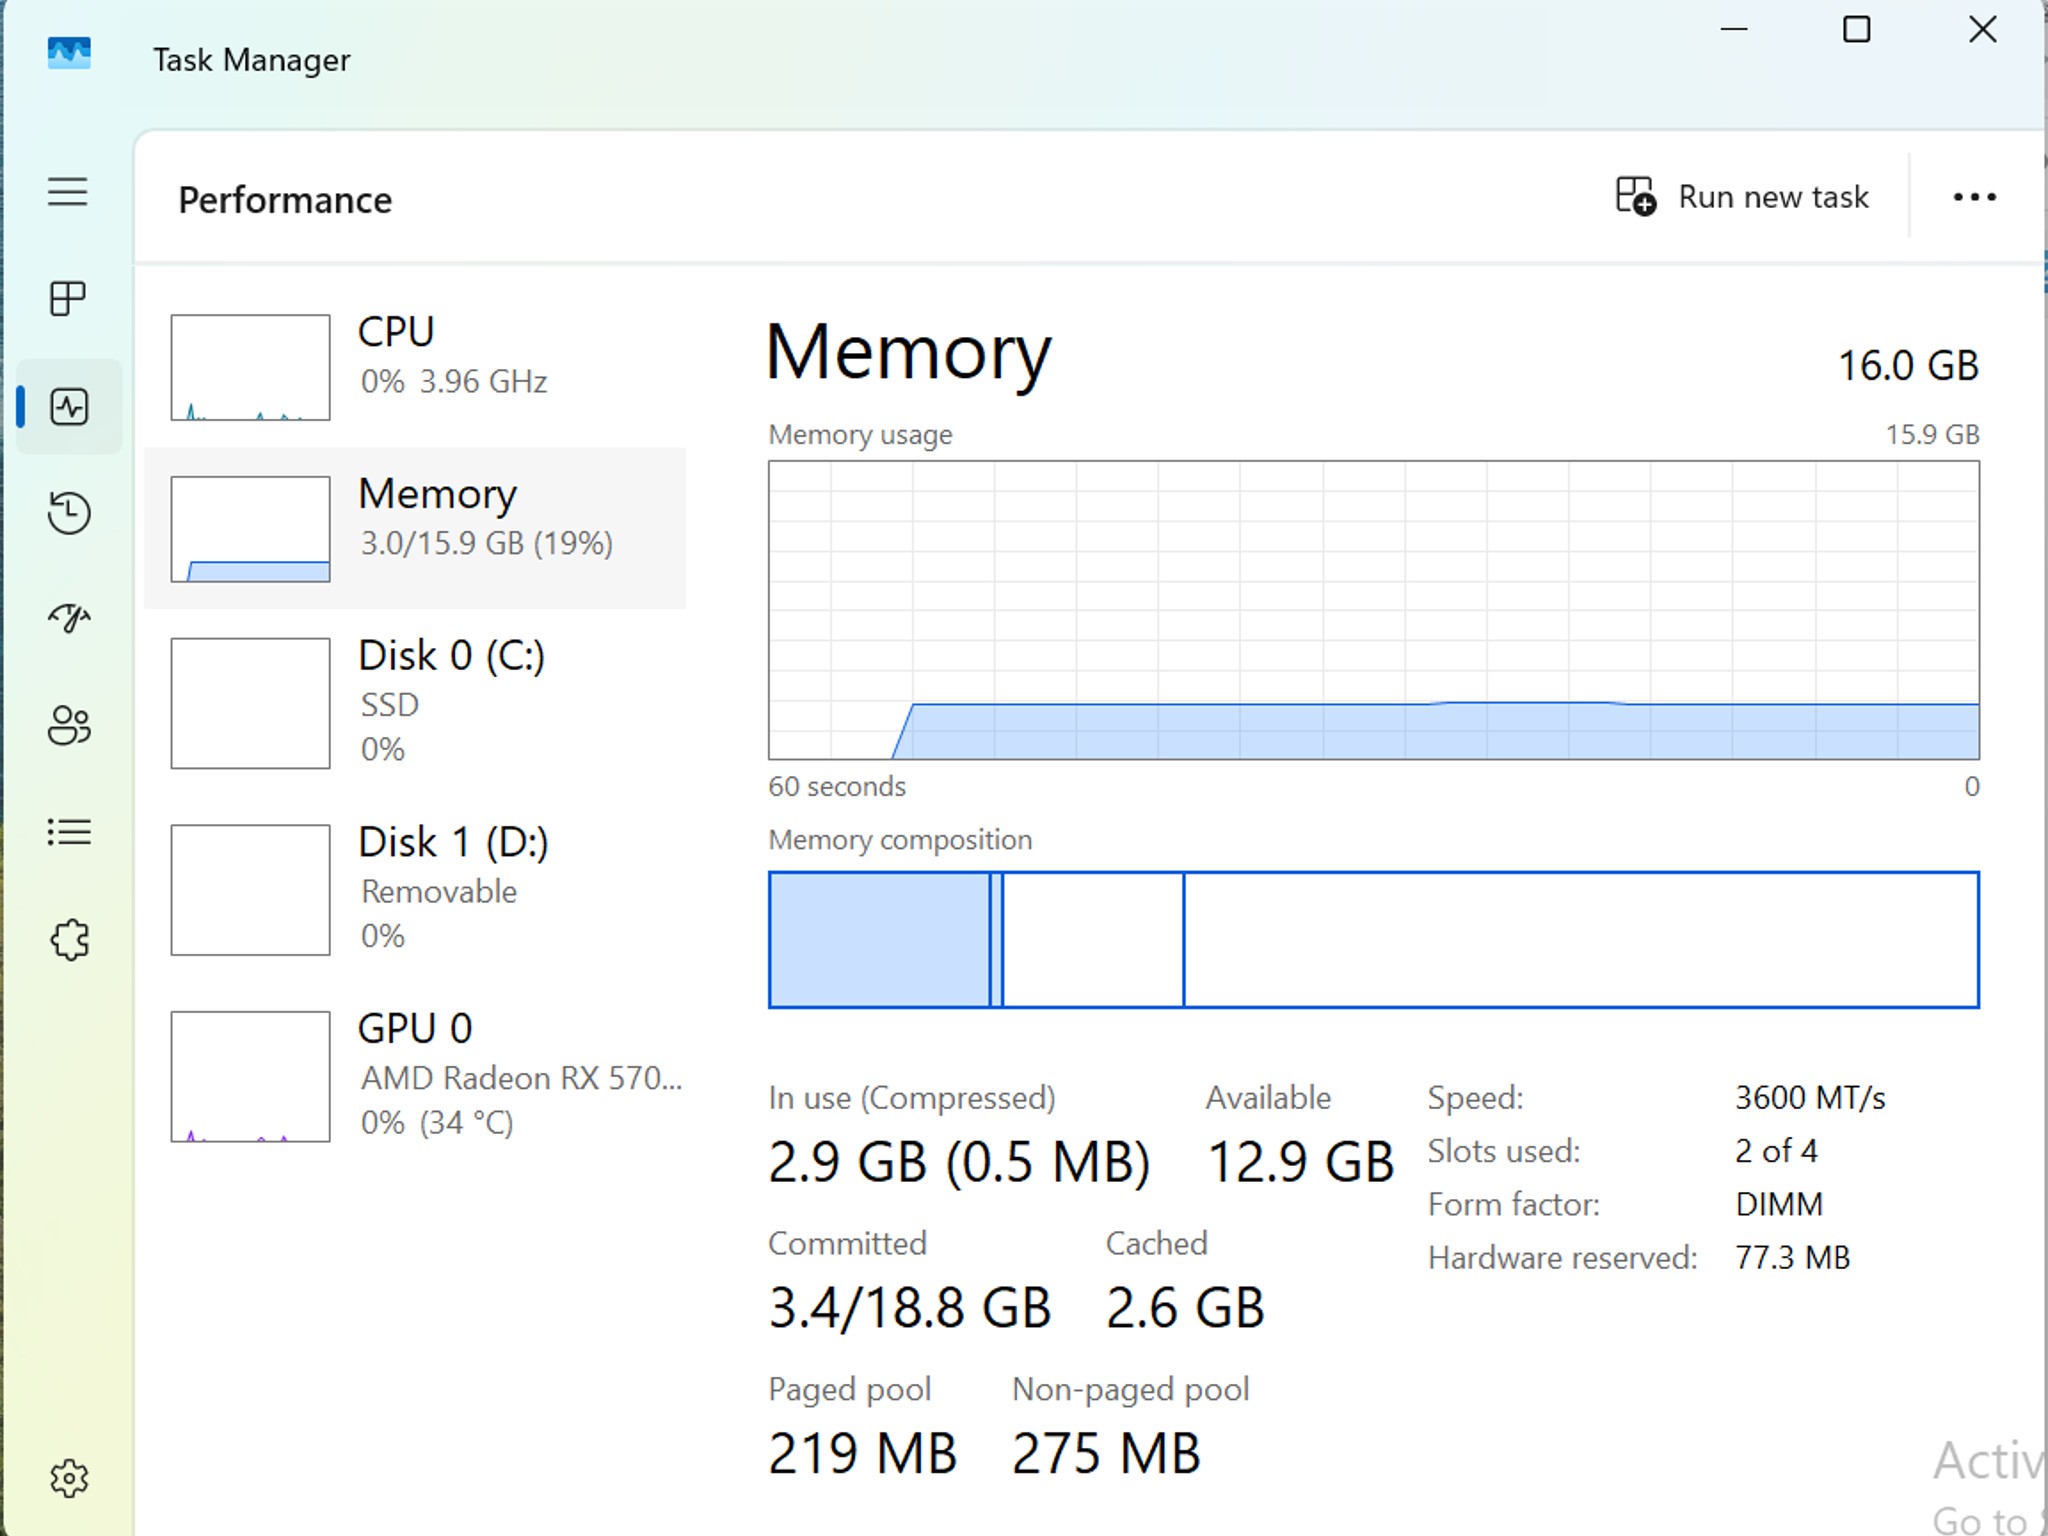The height and width of the screenshot is (1536, 2048).
Task: Click the DIMM form factor value
Action: [x=1780, y=1204]
